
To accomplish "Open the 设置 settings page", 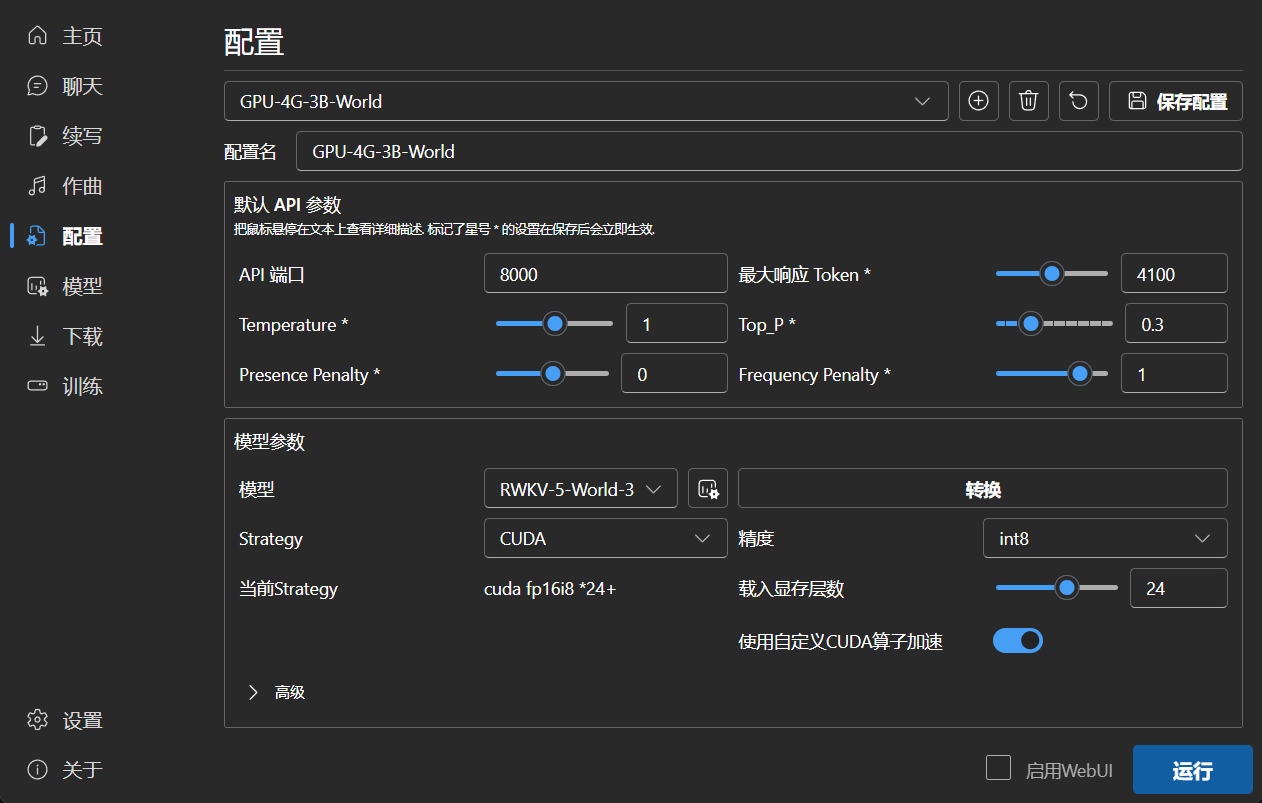I will coord(66,721).
